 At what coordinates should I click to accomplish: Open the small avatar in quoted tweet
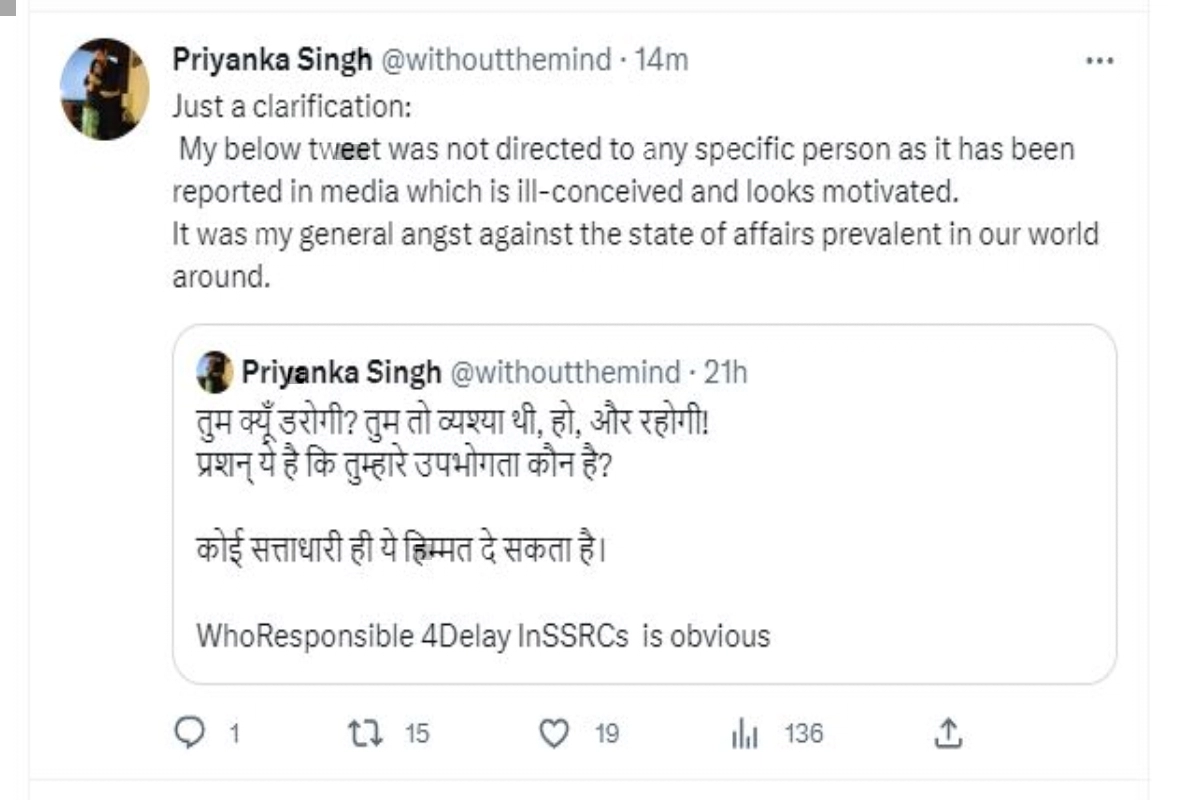point(214,373)
